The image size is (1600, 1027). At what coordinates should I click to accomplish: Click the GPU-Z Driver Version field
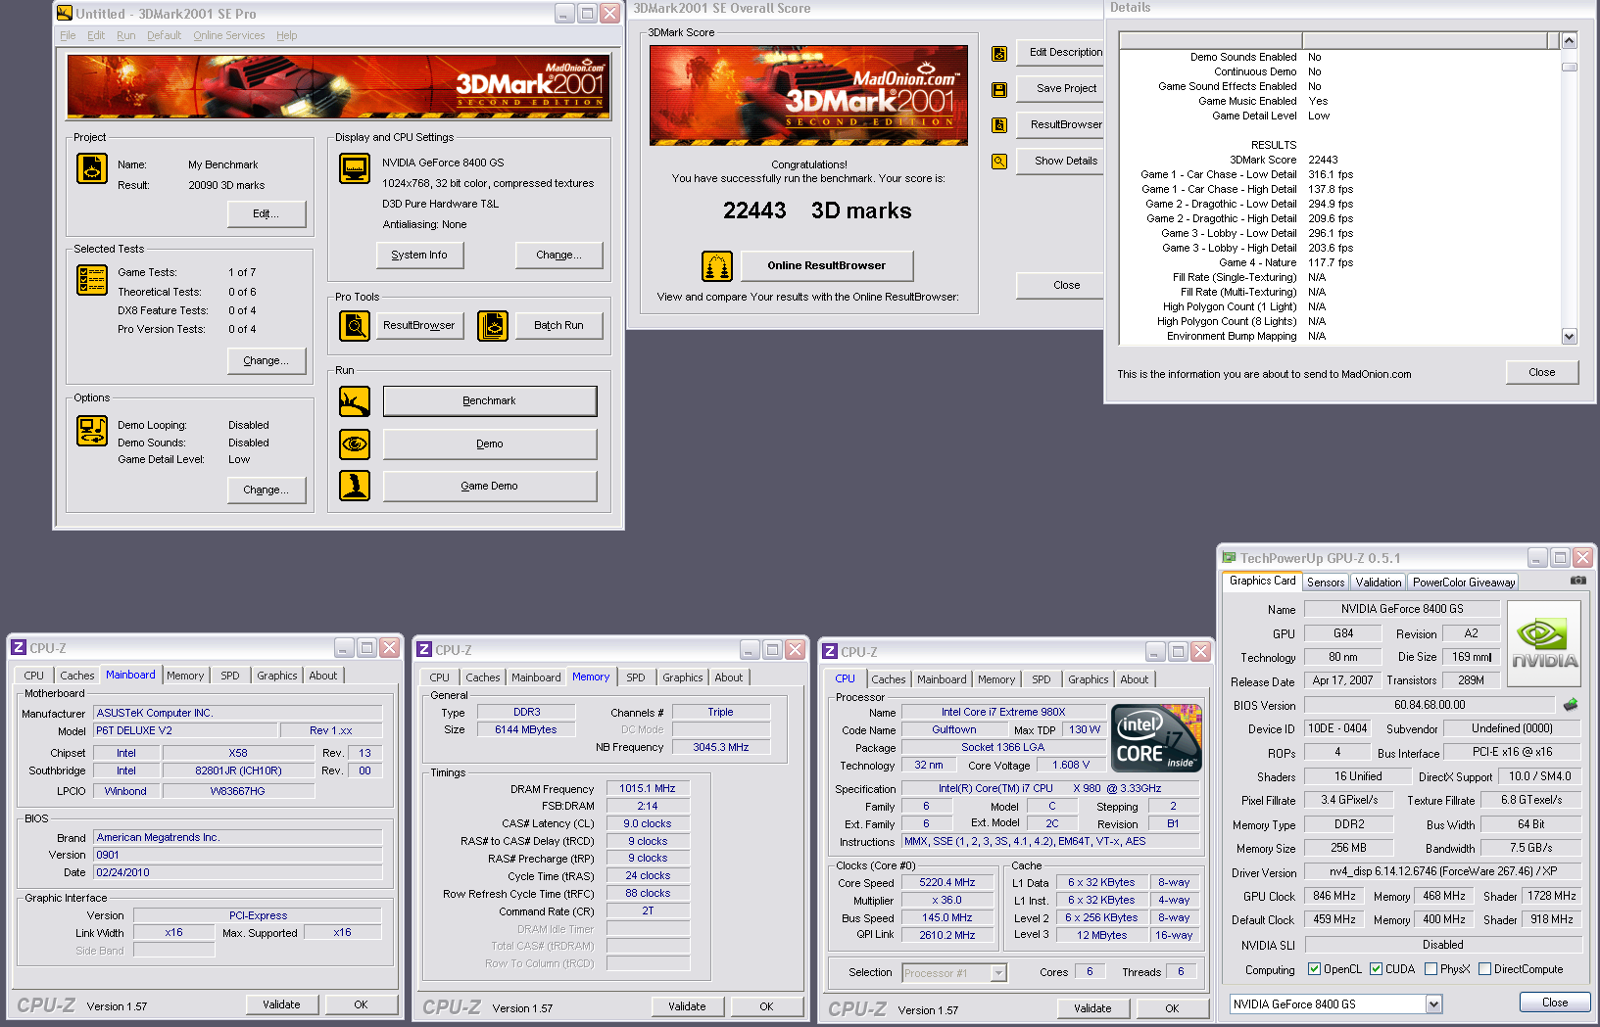1443,872
